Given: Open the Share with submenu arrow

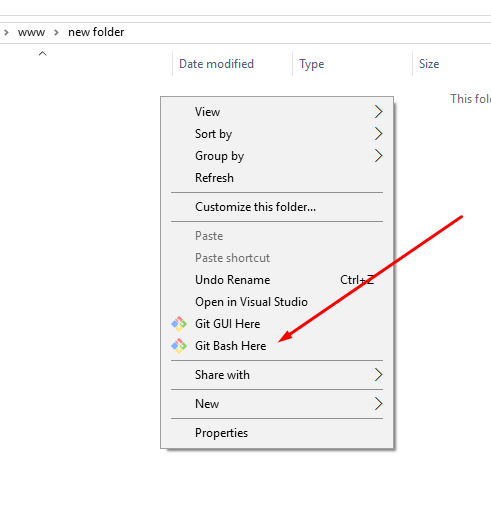Looking at the screenshot, I should click(x=378, y=375).
